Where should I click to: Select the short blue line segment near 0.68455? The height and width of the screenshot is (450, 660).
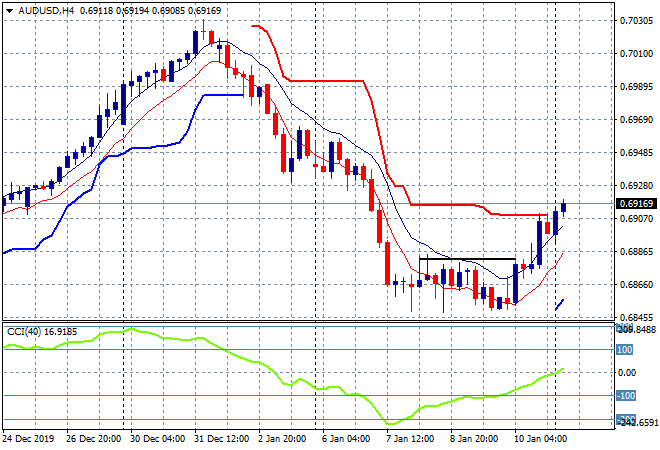pos(560,305)
